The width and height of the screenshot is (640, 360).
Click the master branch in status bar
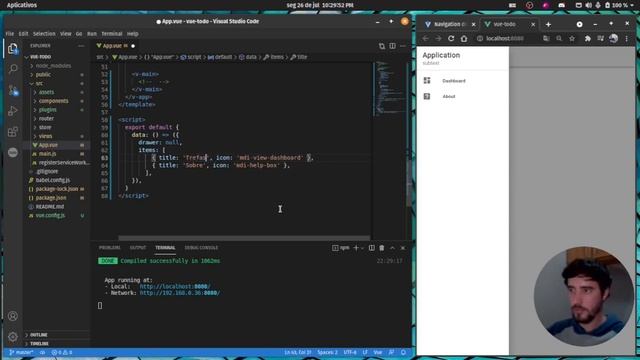[21, 352]
